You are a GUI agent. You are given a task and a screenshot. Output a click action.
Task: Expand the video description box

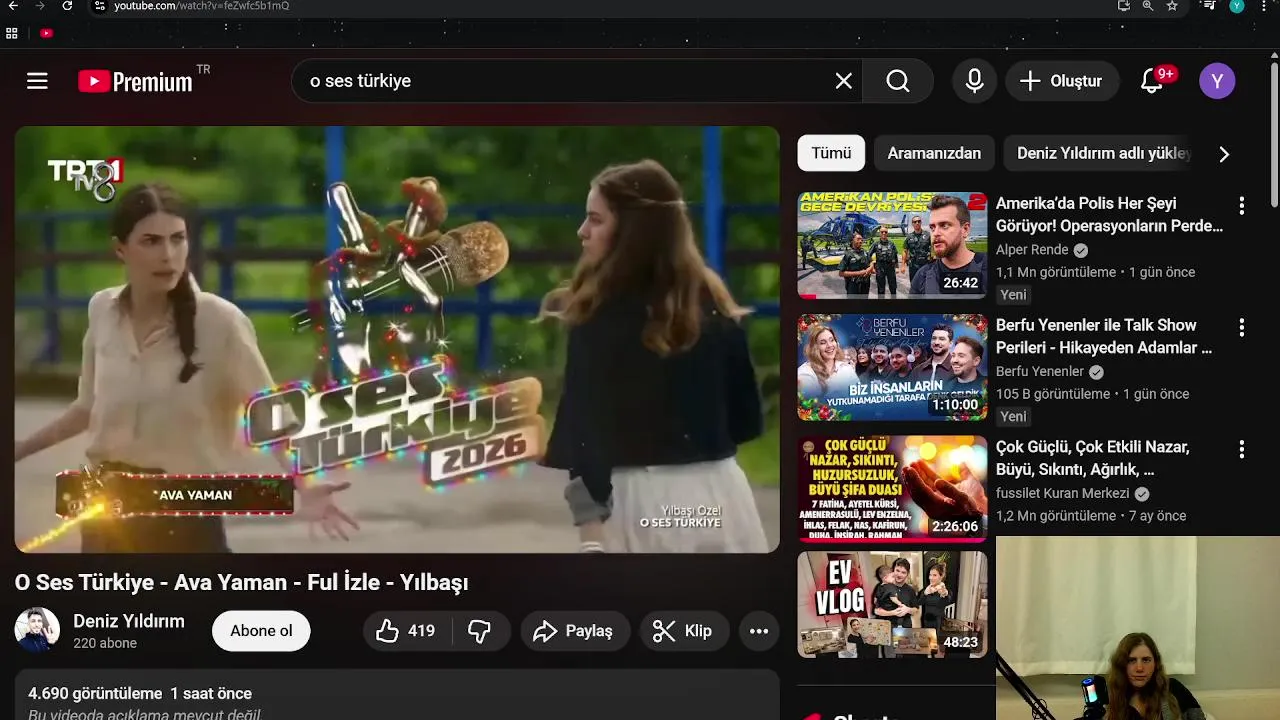[397, 695]
